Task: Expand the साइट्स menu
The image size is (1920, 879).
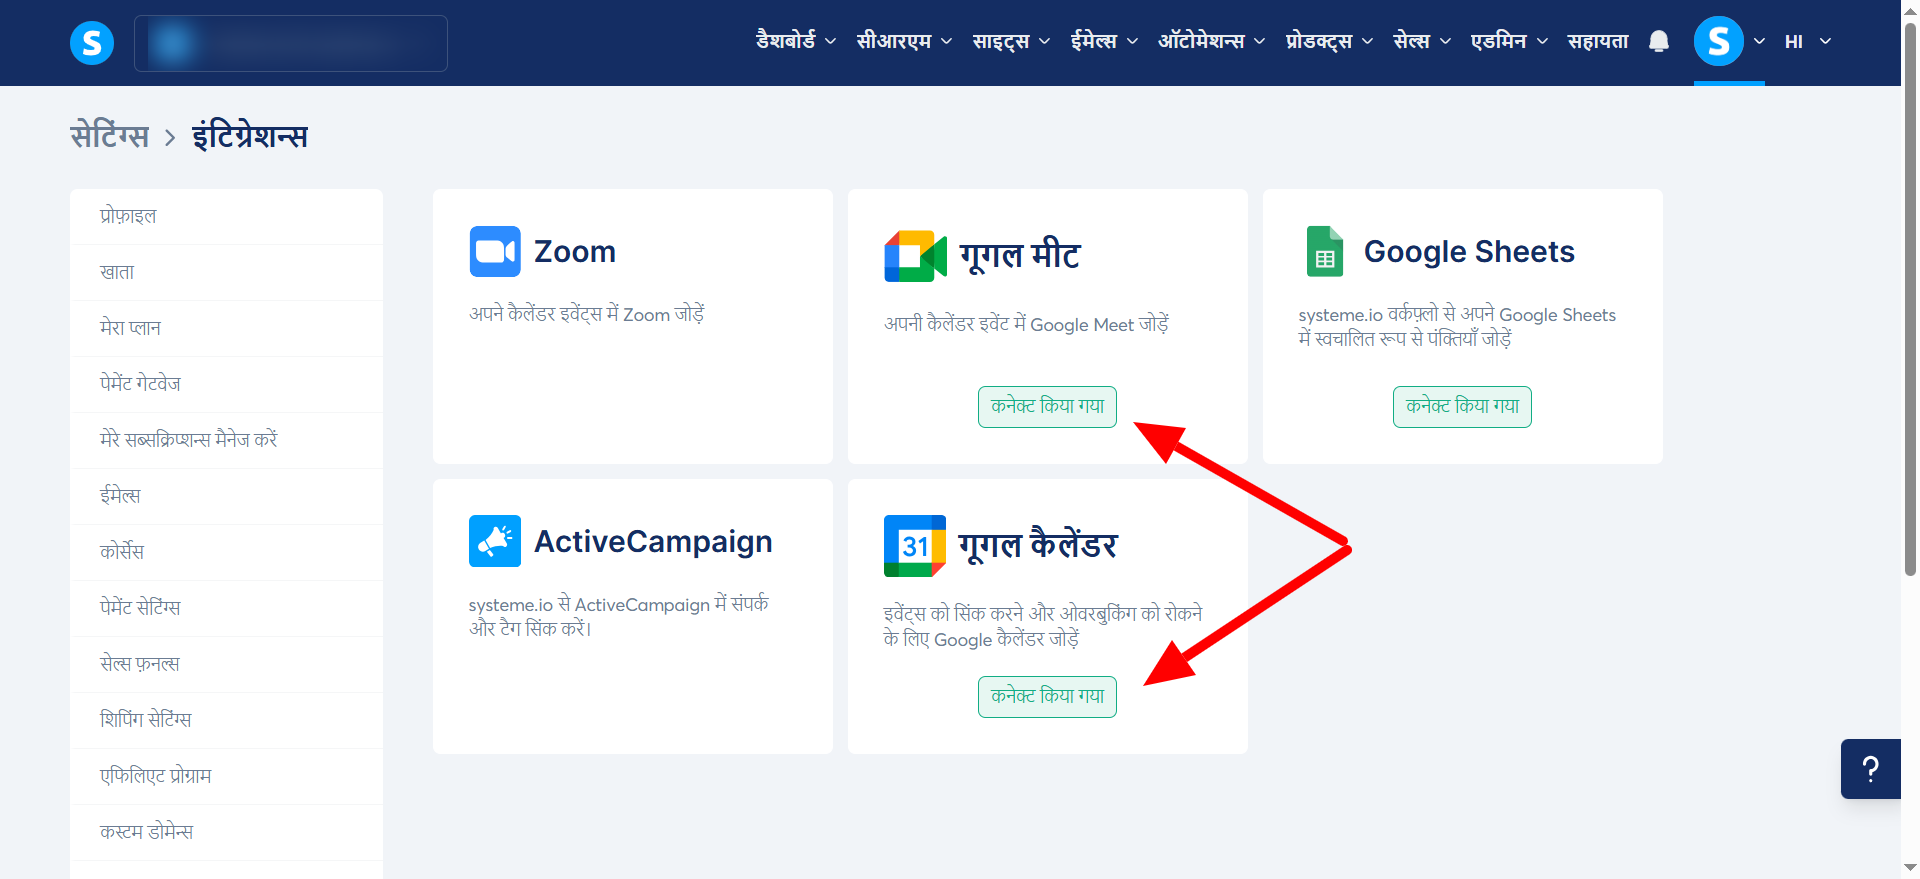Action: click(1011, 41)
